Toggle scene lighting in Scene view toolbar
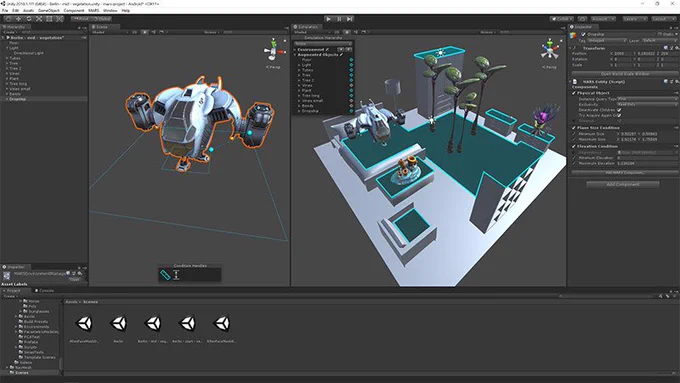 click(x=145, y=32)
